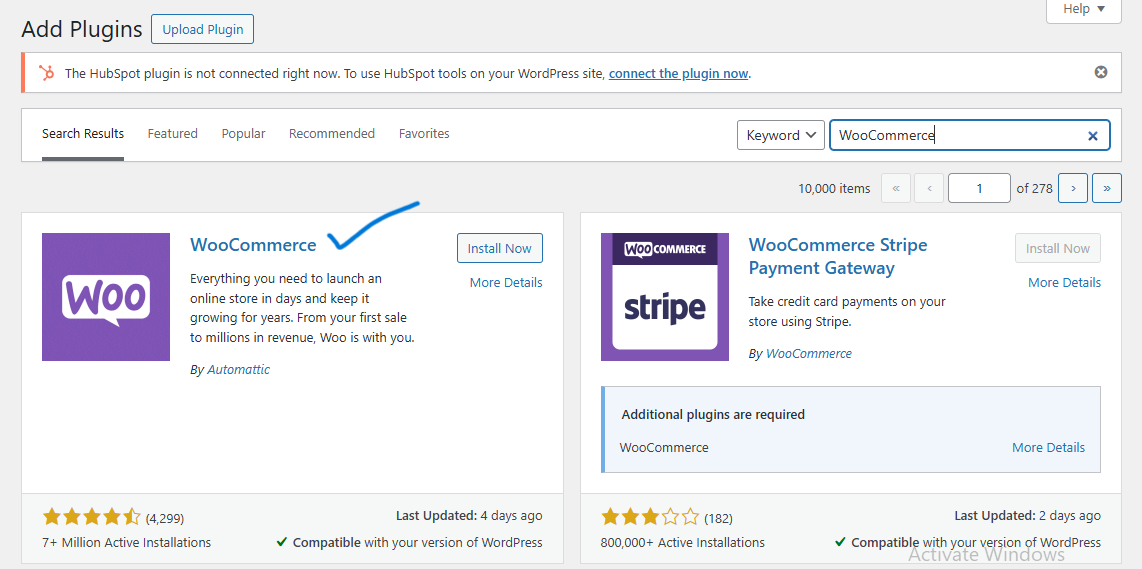The height and width of the screenshot is (569, 1142).
Task: Click the Add Plugins page heading
Action: coord(82,29)
